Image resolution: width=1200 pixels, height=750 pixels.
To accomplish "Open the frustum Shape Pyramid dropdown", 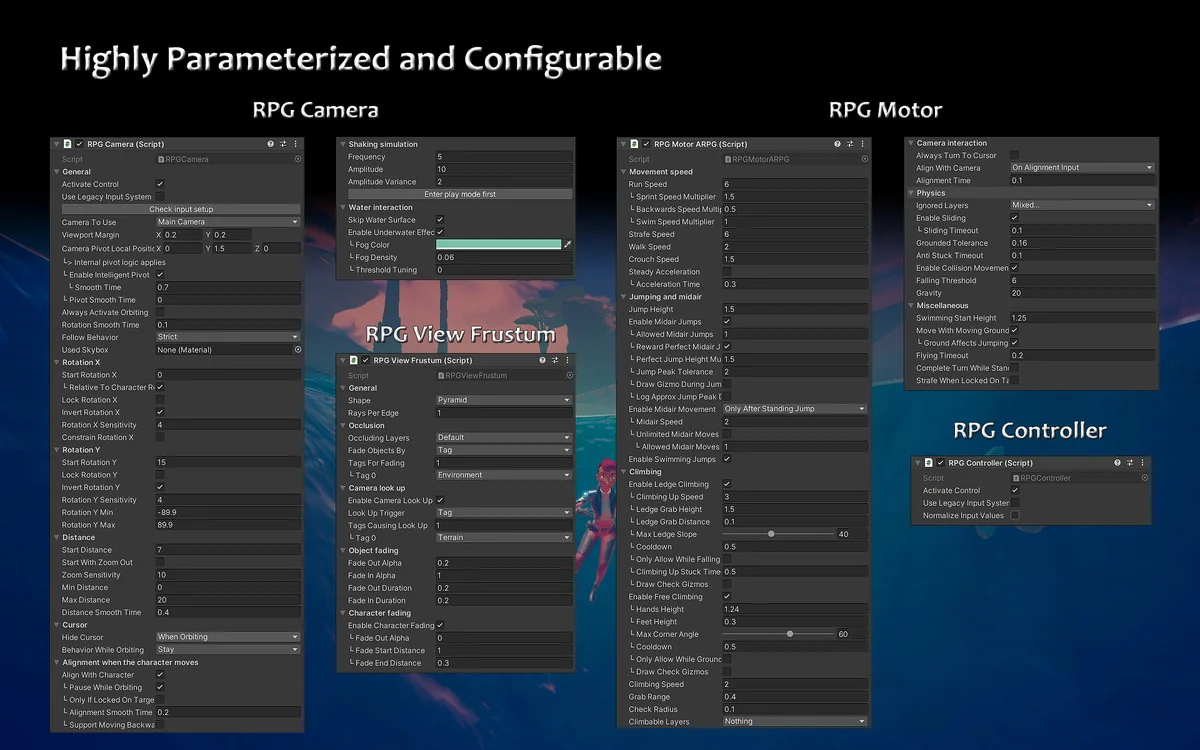I will [504, 400].
